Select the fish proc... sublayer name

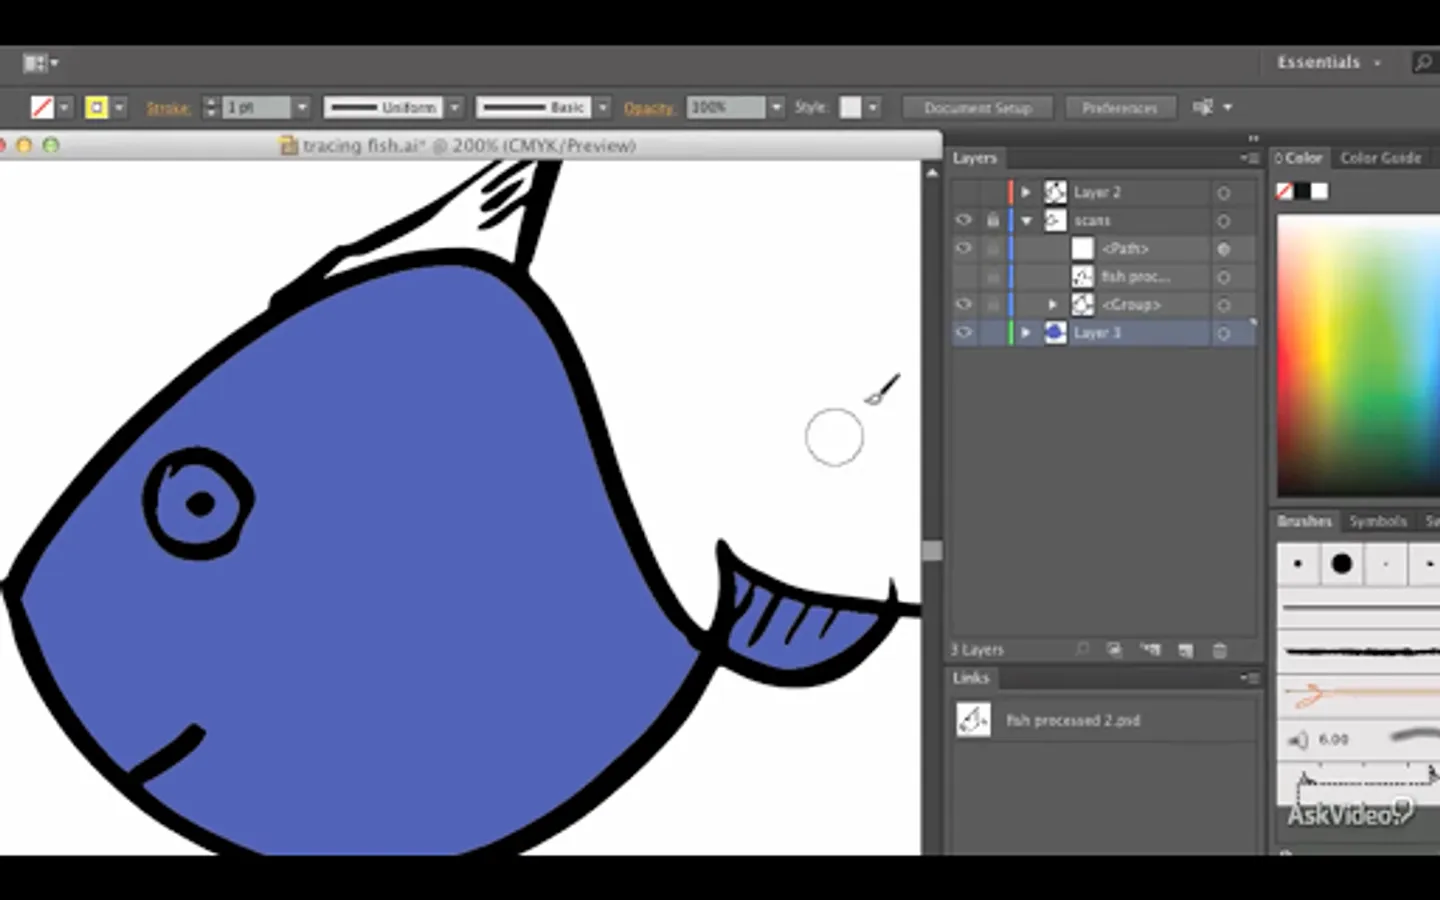coord(1135,277)
